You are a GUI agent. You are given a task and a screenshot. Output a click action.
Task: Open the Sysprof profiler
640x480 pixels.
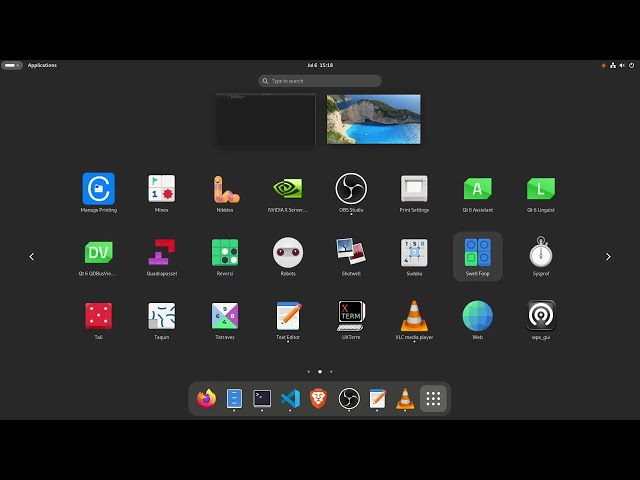(541, 256)
